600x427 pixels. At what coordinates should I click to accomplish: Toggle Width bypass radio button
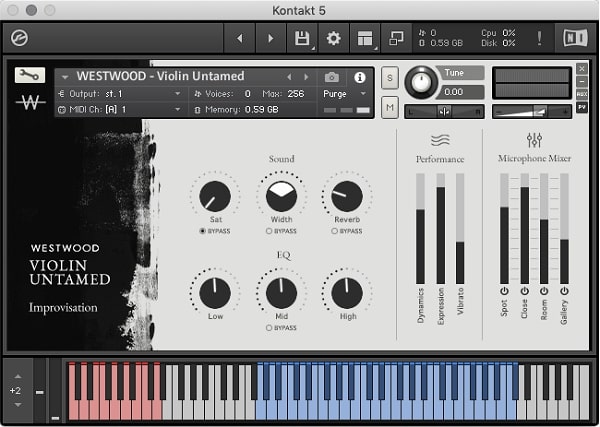269,231
